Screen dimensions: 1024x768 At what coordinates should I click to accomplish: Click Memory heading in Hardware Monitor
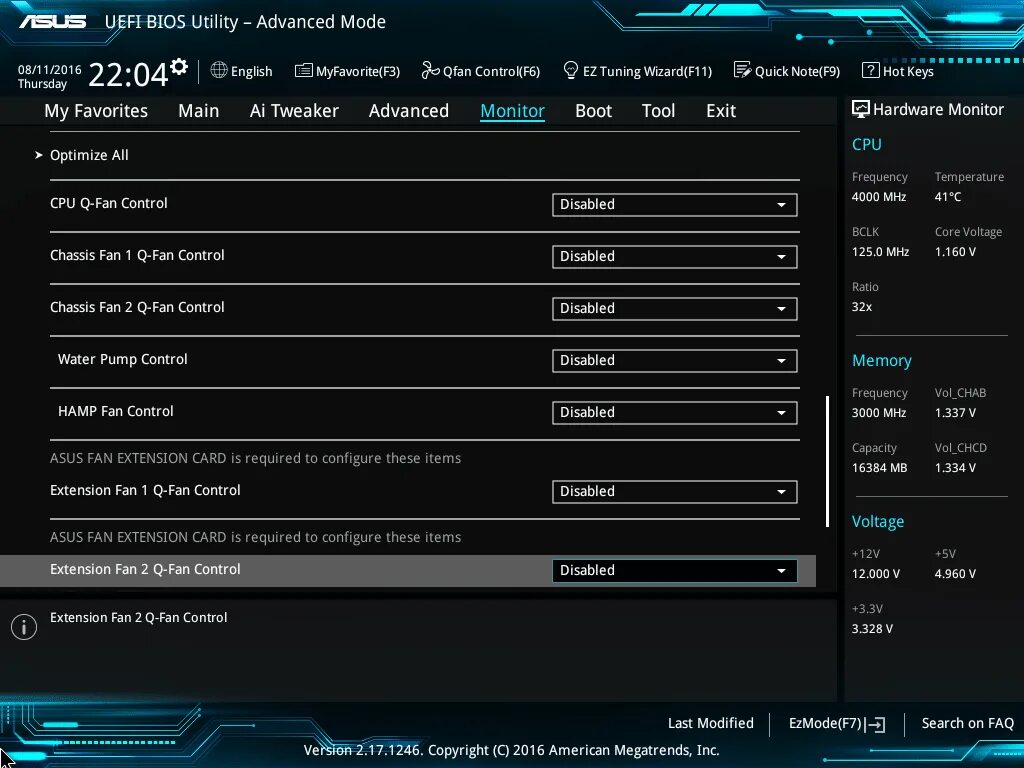(x=882, y=360)
